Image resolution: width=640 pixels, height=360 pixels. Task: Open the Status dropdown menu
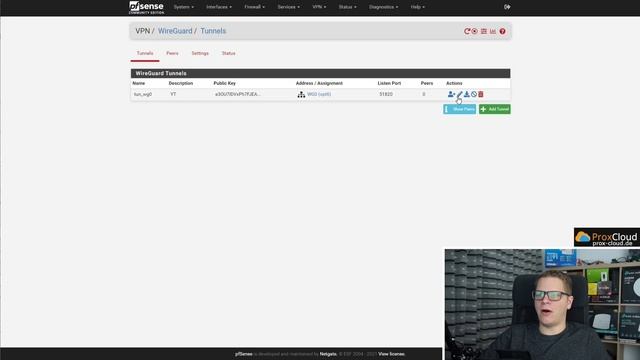pos(347,7)
